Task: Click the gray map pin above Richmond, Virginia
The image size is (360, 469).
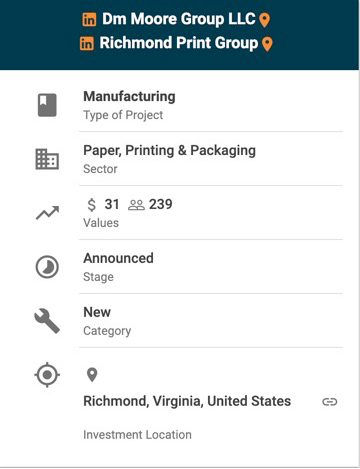Action: pyautogui.click(x=92, y=375)
